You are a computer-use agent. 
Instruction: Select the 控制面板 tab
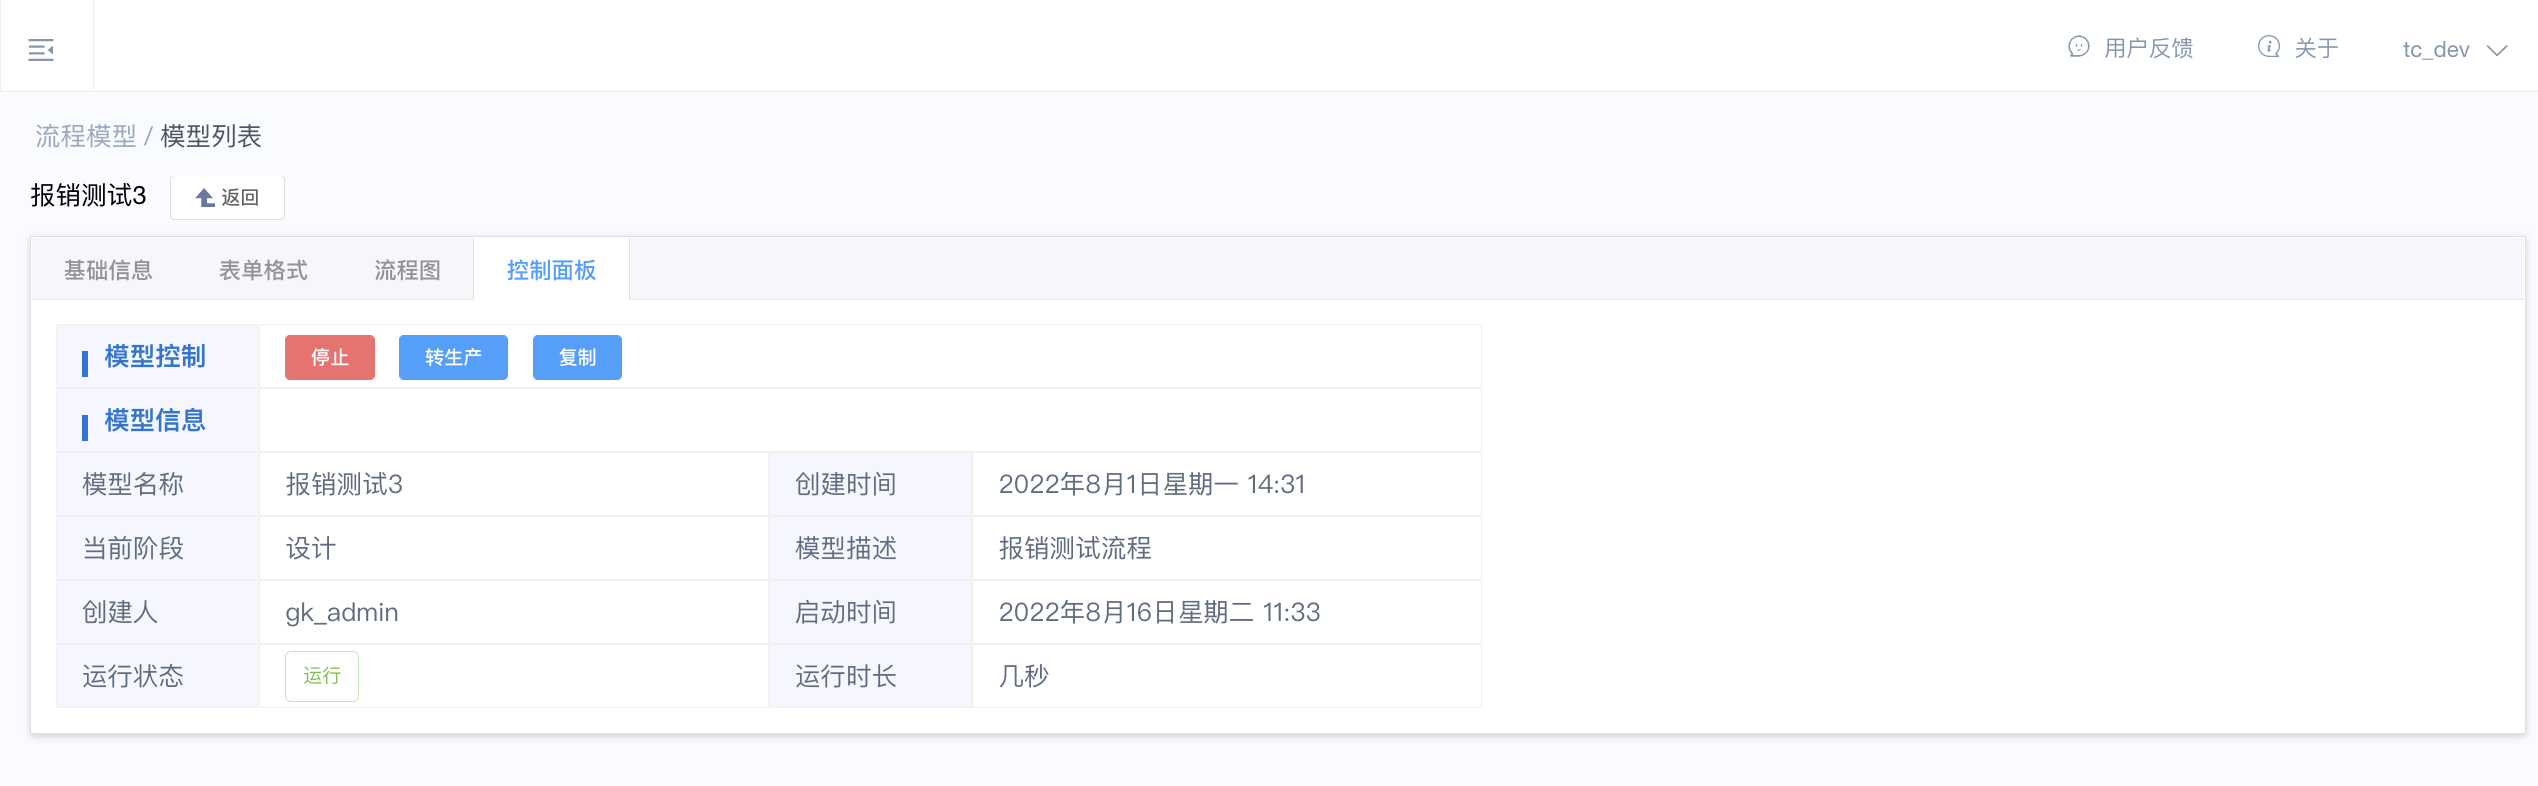(x=551, y=270)
